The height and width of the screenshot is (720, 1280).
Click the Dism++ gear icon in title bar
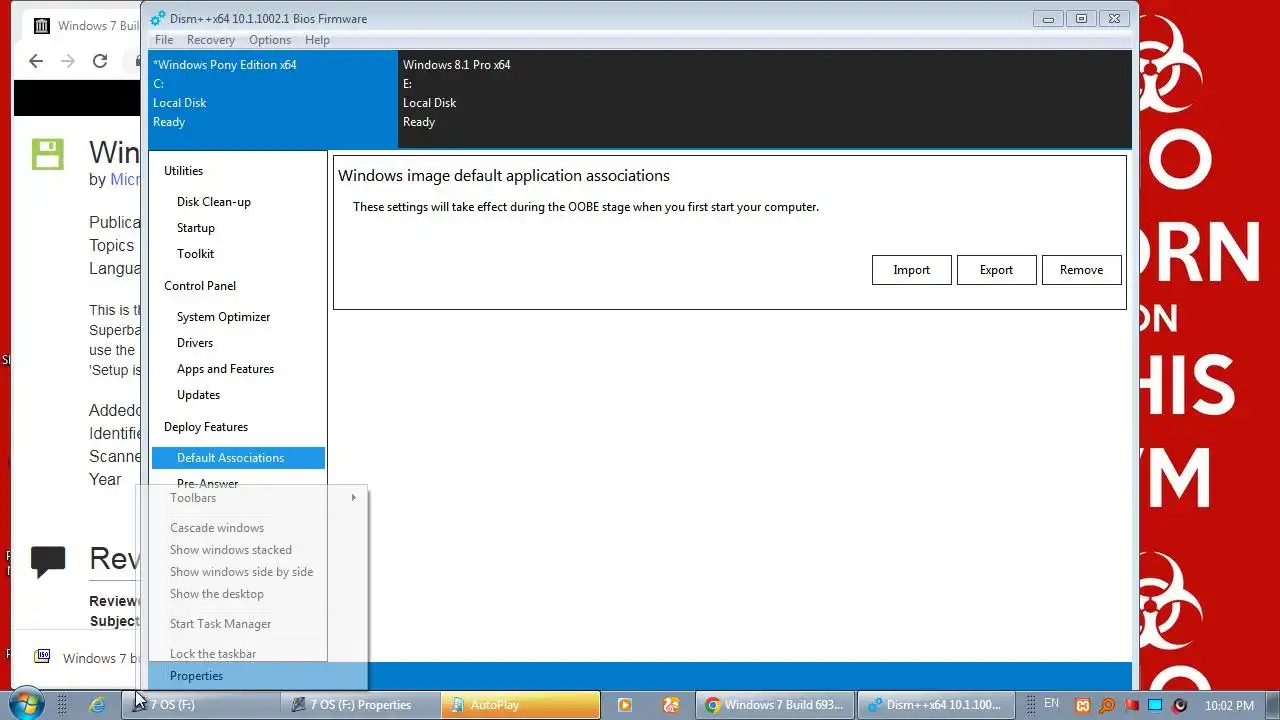[159, 18]
